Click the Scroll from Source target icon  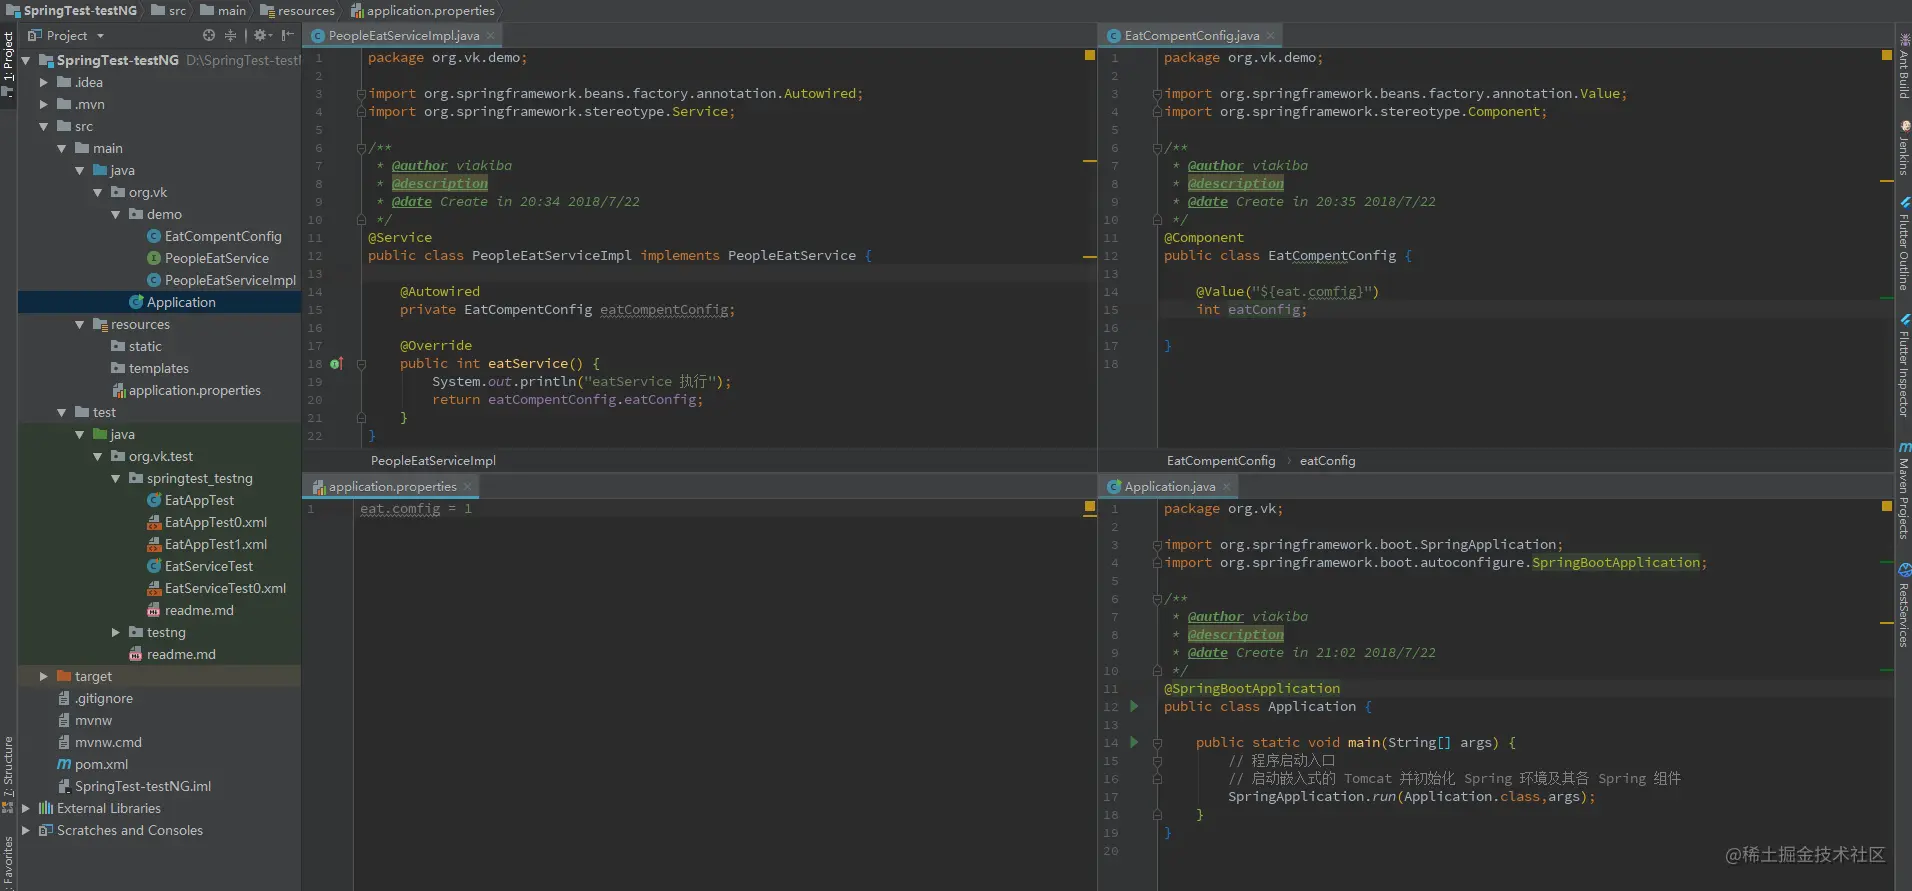(x=209, y=35)
